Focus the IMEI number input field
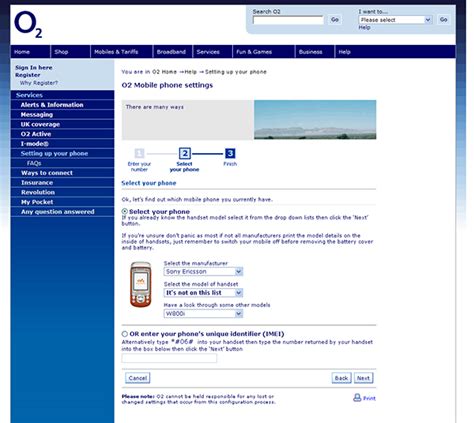Screen dimensions: 474x423 169,358
